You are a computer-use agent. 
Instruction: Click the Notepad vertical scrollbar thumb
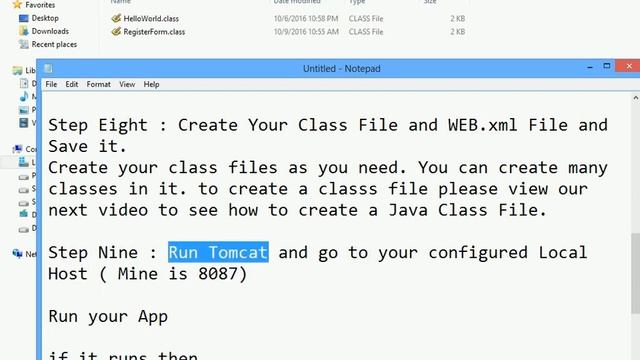(636, 273)
